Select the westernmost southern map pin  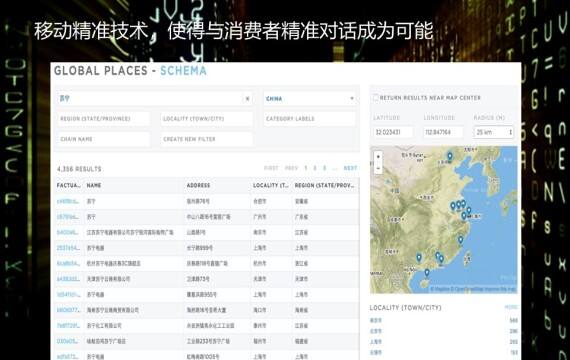click(x=419, y=257)
